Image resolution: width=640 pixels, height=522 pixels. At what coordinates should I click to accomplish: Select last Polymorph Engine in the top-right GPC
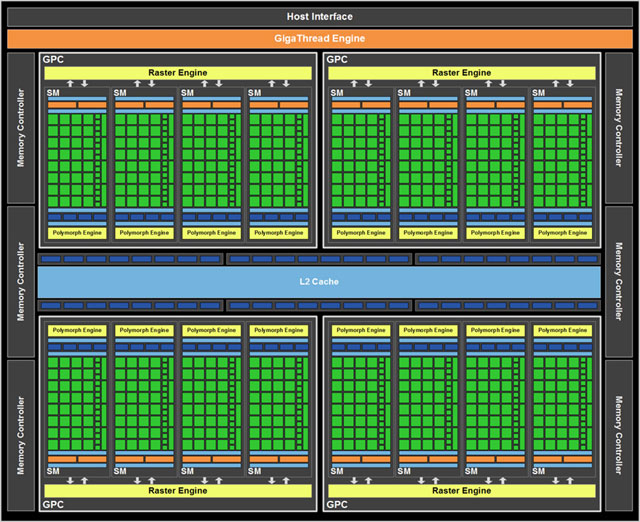coord(562,233)
